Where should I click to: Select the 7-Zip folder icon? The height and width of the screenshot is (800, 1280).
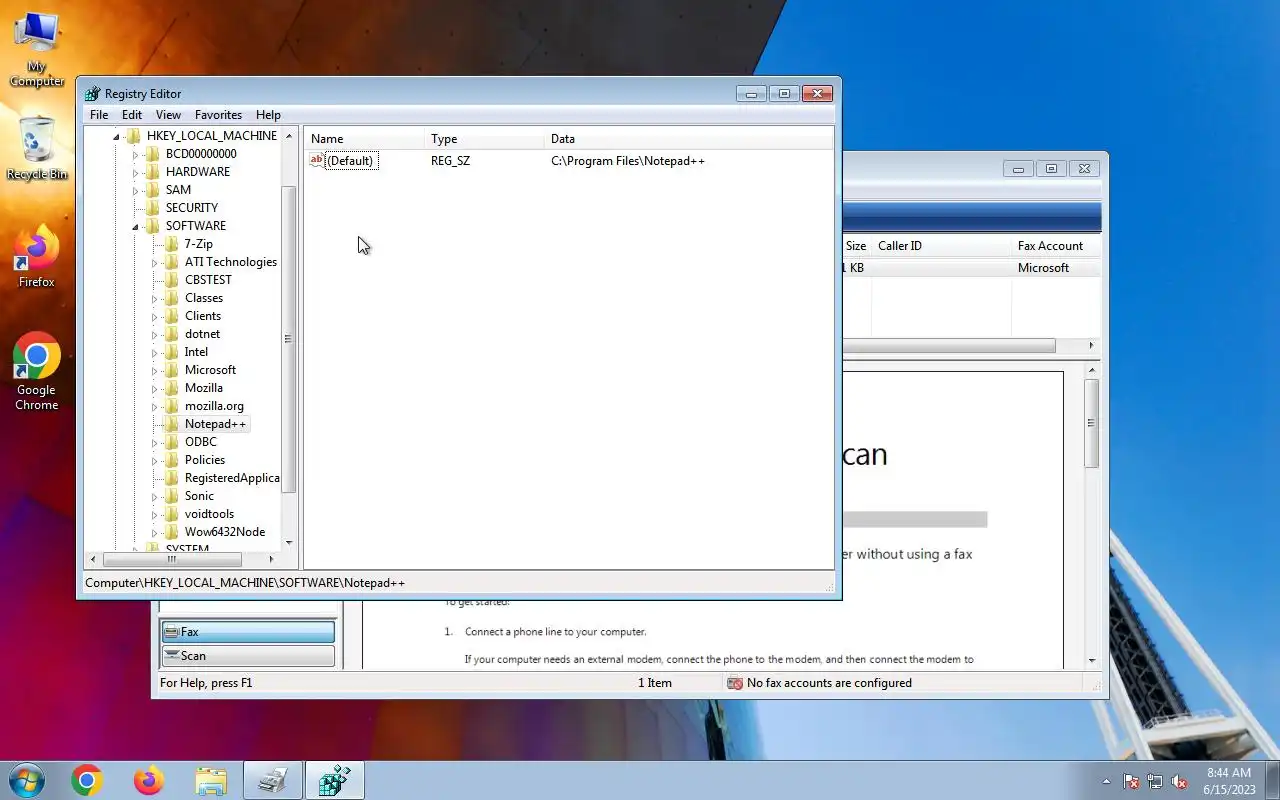pos(172,244)
